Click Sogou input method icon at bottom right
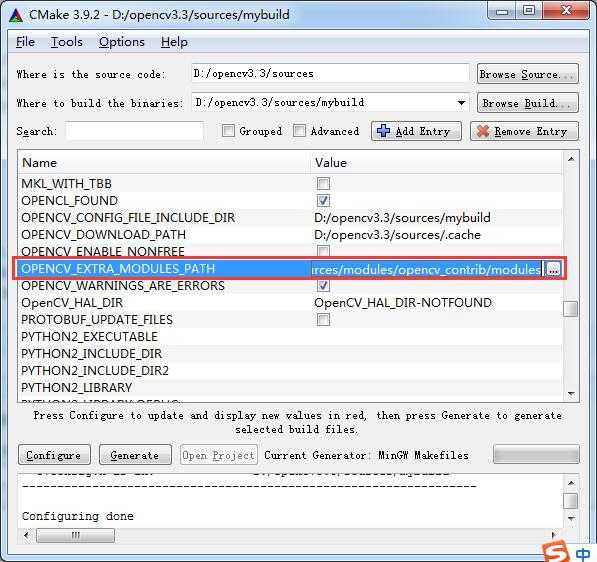597x562 pixels. coord(555,553)
